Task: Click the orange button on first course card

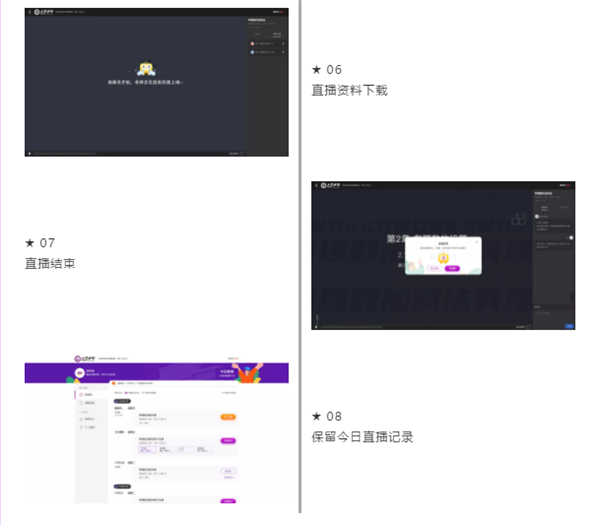Action: 227,417
